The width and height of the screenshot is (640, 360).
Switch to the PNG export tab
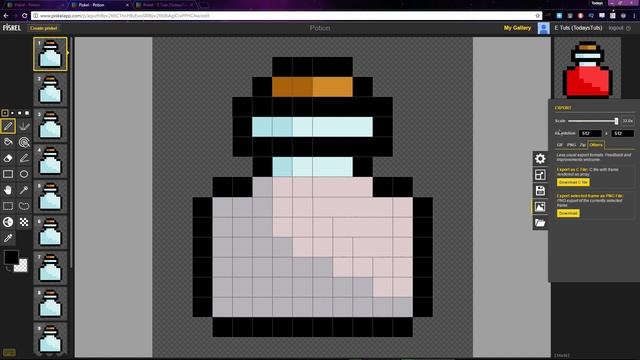571,145
